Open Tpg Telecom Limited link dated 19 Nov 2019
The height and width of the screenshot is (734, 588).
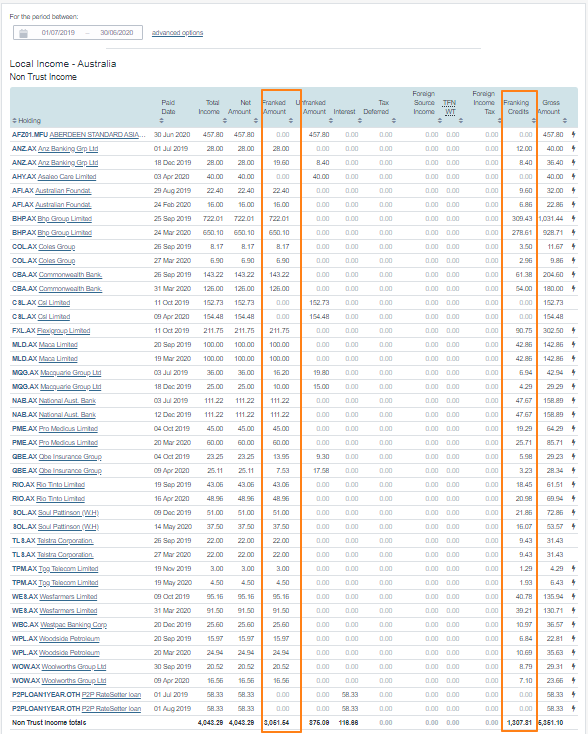(x=68, y=569)
